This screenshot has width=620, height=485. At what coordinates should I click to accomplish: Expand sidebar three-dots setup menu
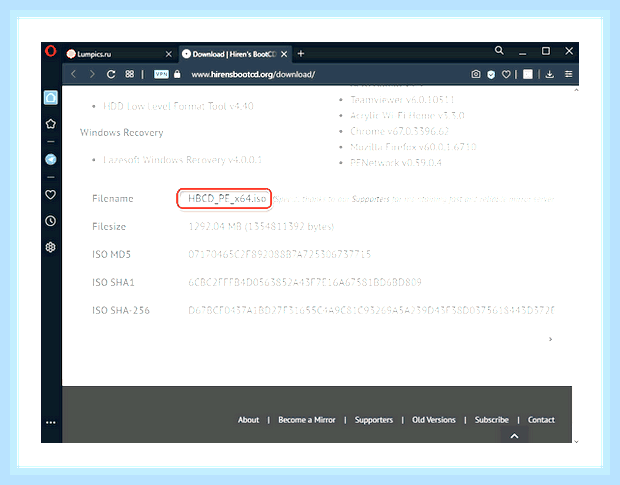tap(51, 423)
